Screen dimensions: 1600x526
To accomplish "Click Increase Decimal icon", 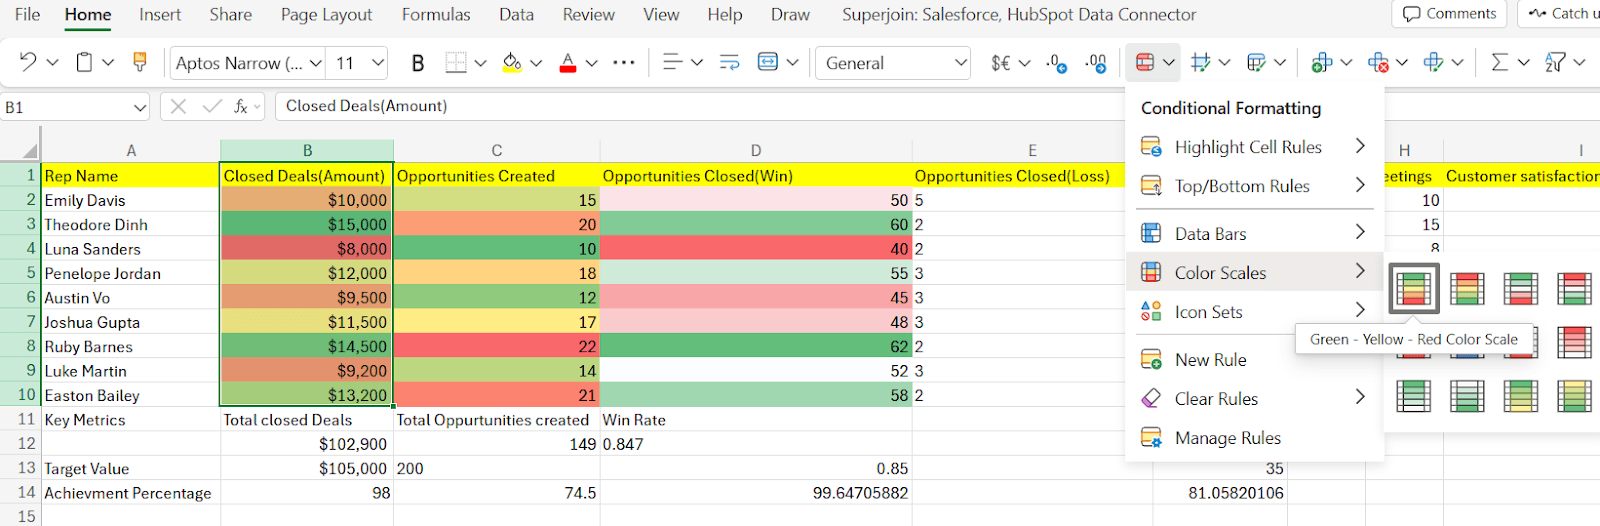I will tap(1096, 63).
